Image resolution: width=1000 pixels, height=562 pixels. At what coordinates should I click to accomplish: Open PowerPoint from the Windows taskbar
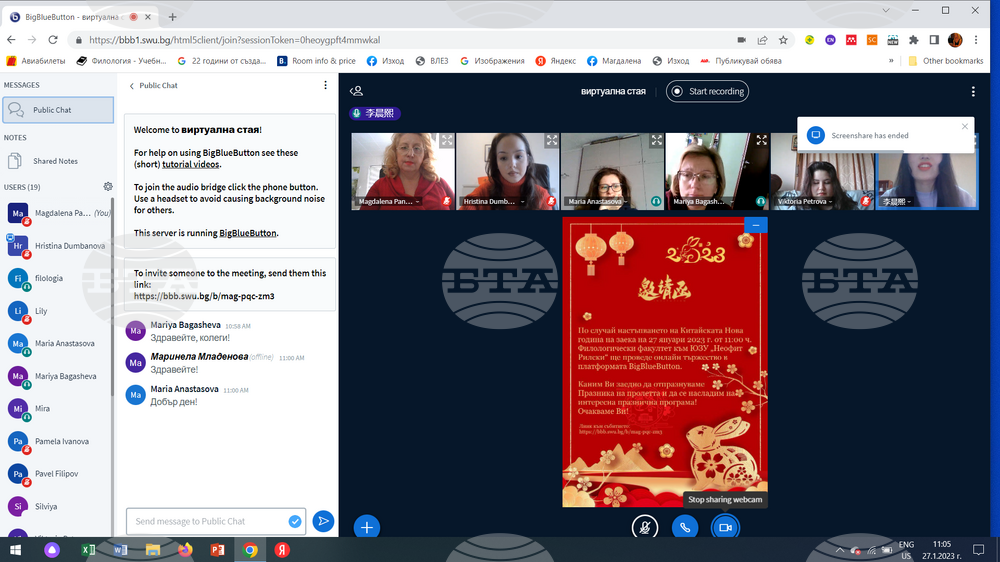point(217,550)
